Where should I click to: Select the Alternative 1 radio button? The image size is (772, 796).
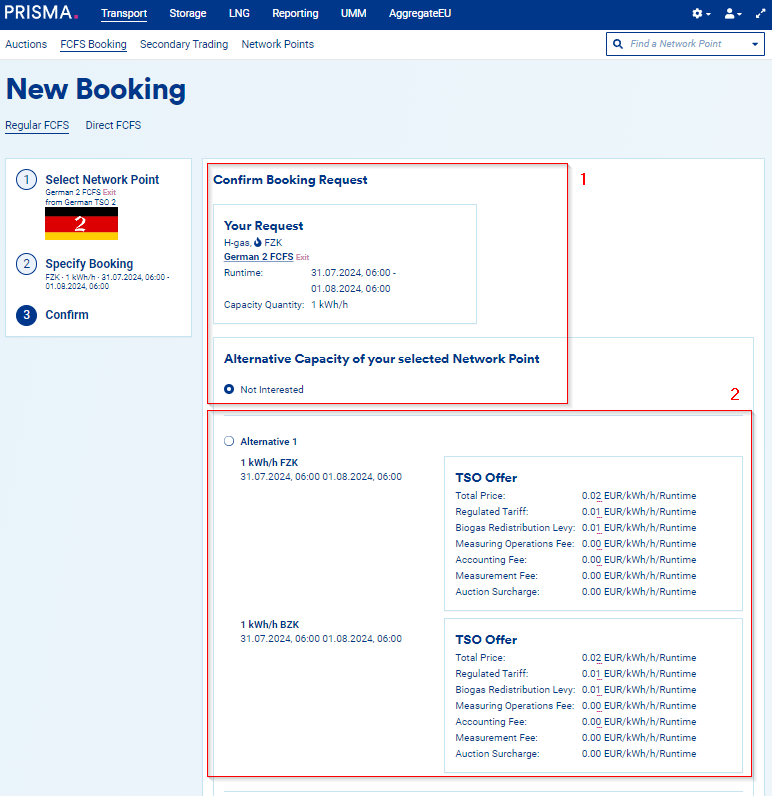229,441
